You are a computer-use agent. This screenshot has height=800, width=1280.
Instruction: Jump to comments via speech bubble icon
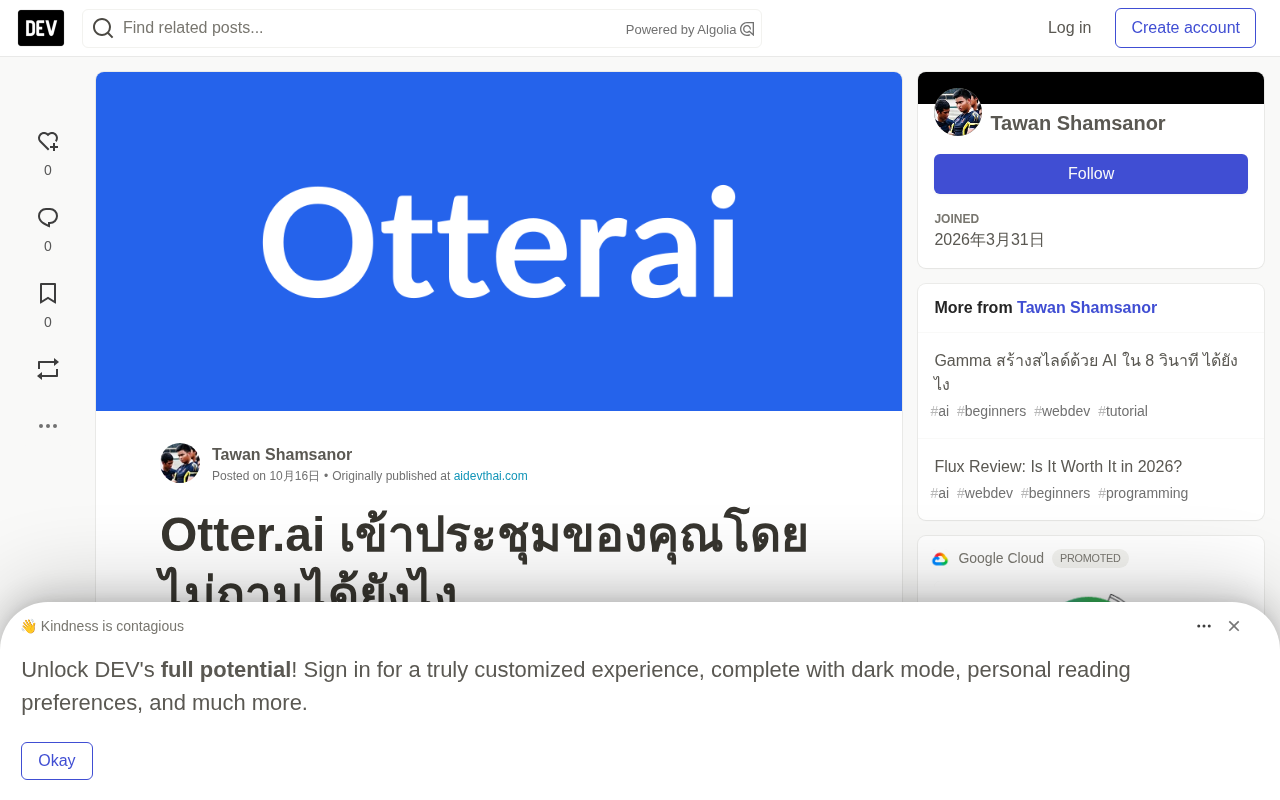pyautogui.click(x=48, y=217)
